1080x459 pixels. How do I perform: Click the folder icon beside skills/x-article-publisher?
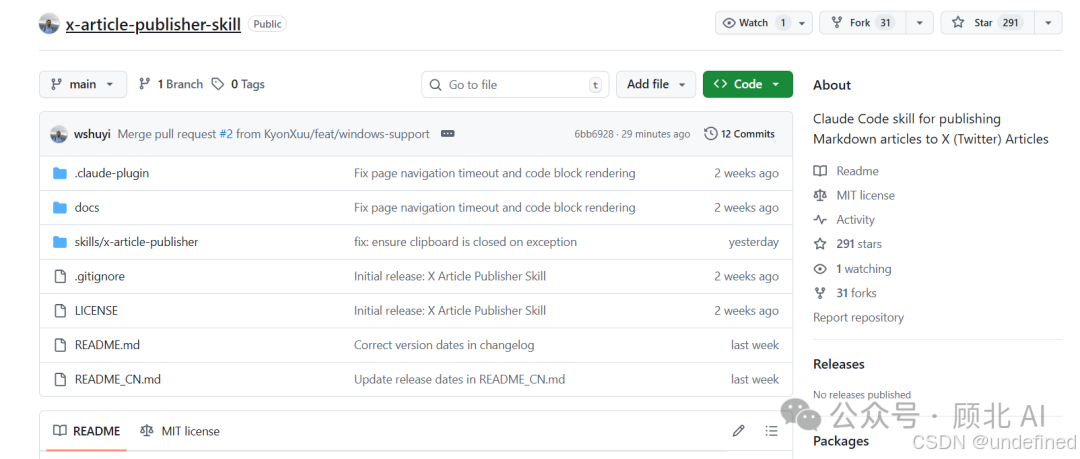coord(60,242)
